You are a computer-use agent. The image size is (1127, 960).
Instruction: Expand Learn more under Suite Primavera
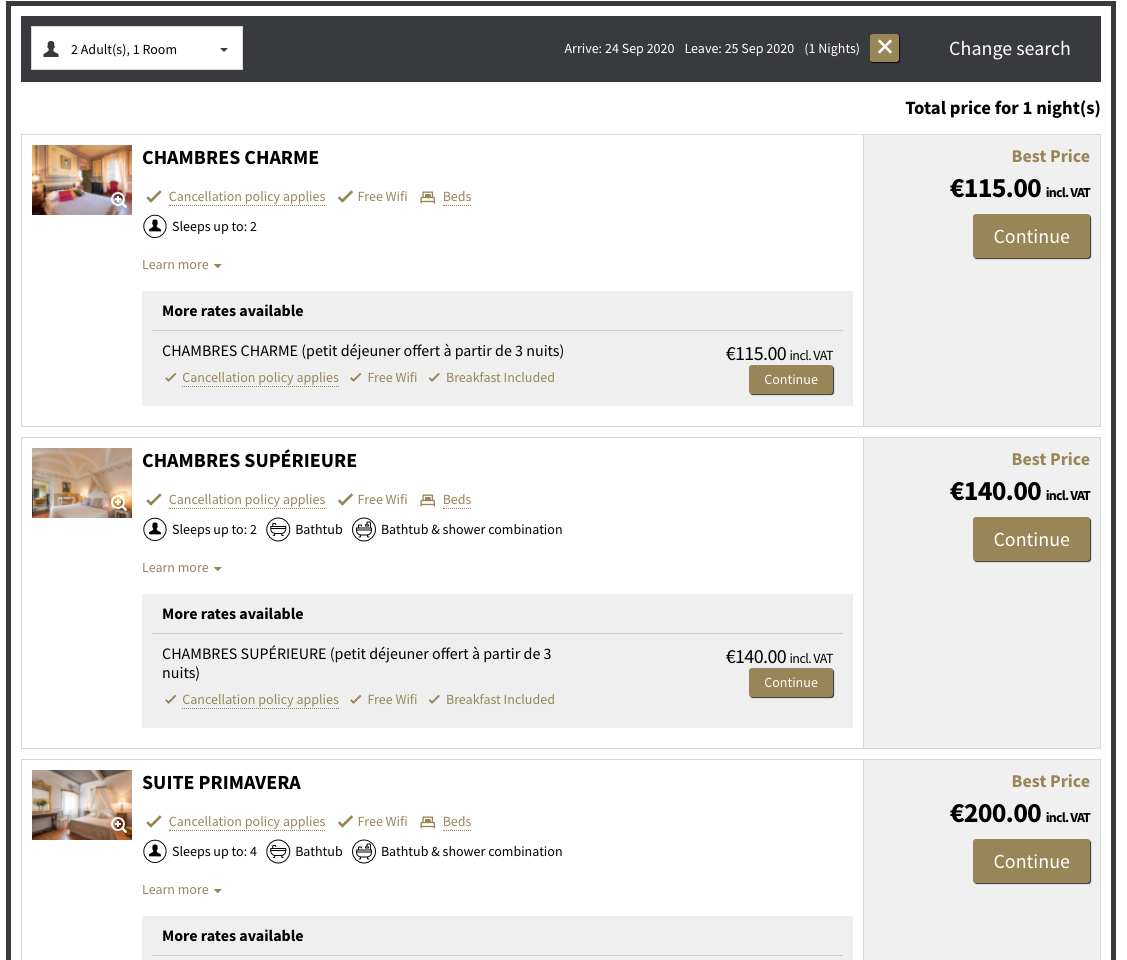point(181,890)
